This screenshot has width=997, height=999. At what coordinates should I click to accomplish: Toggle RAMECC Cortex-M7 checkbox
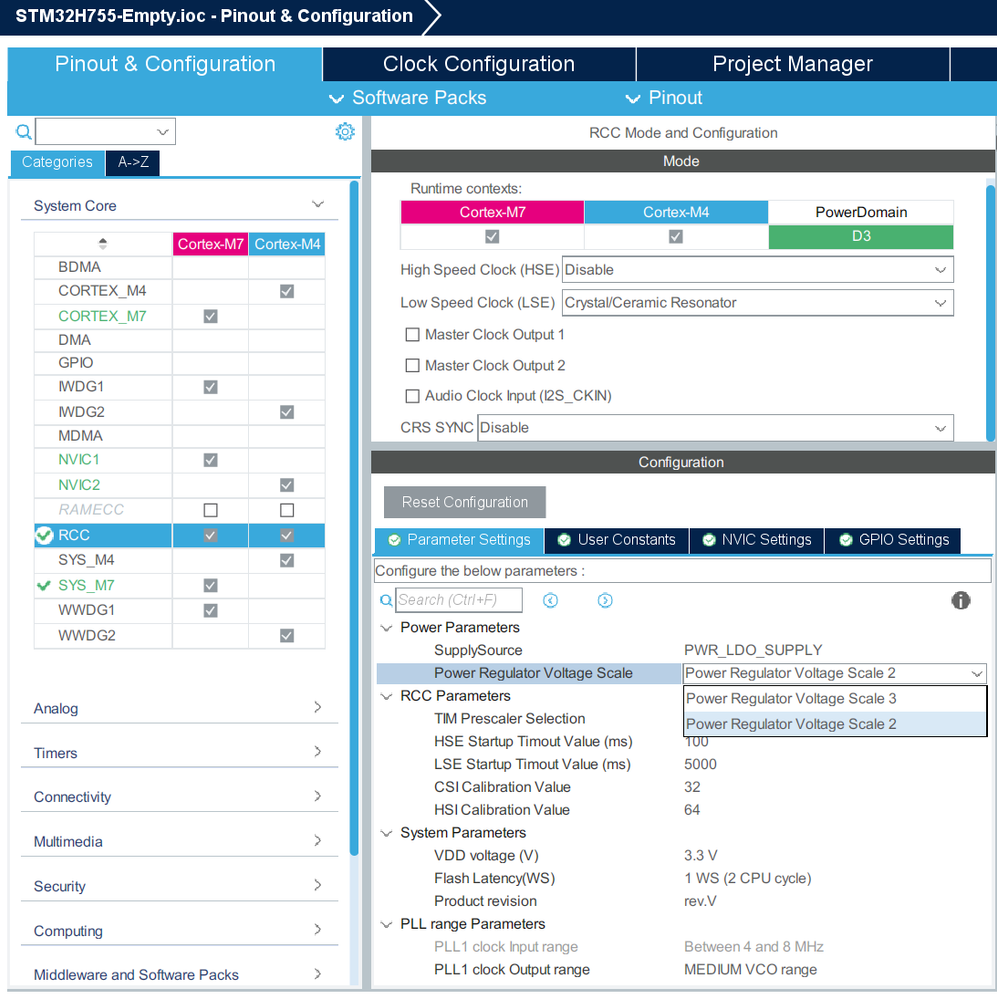pos(210,510)
